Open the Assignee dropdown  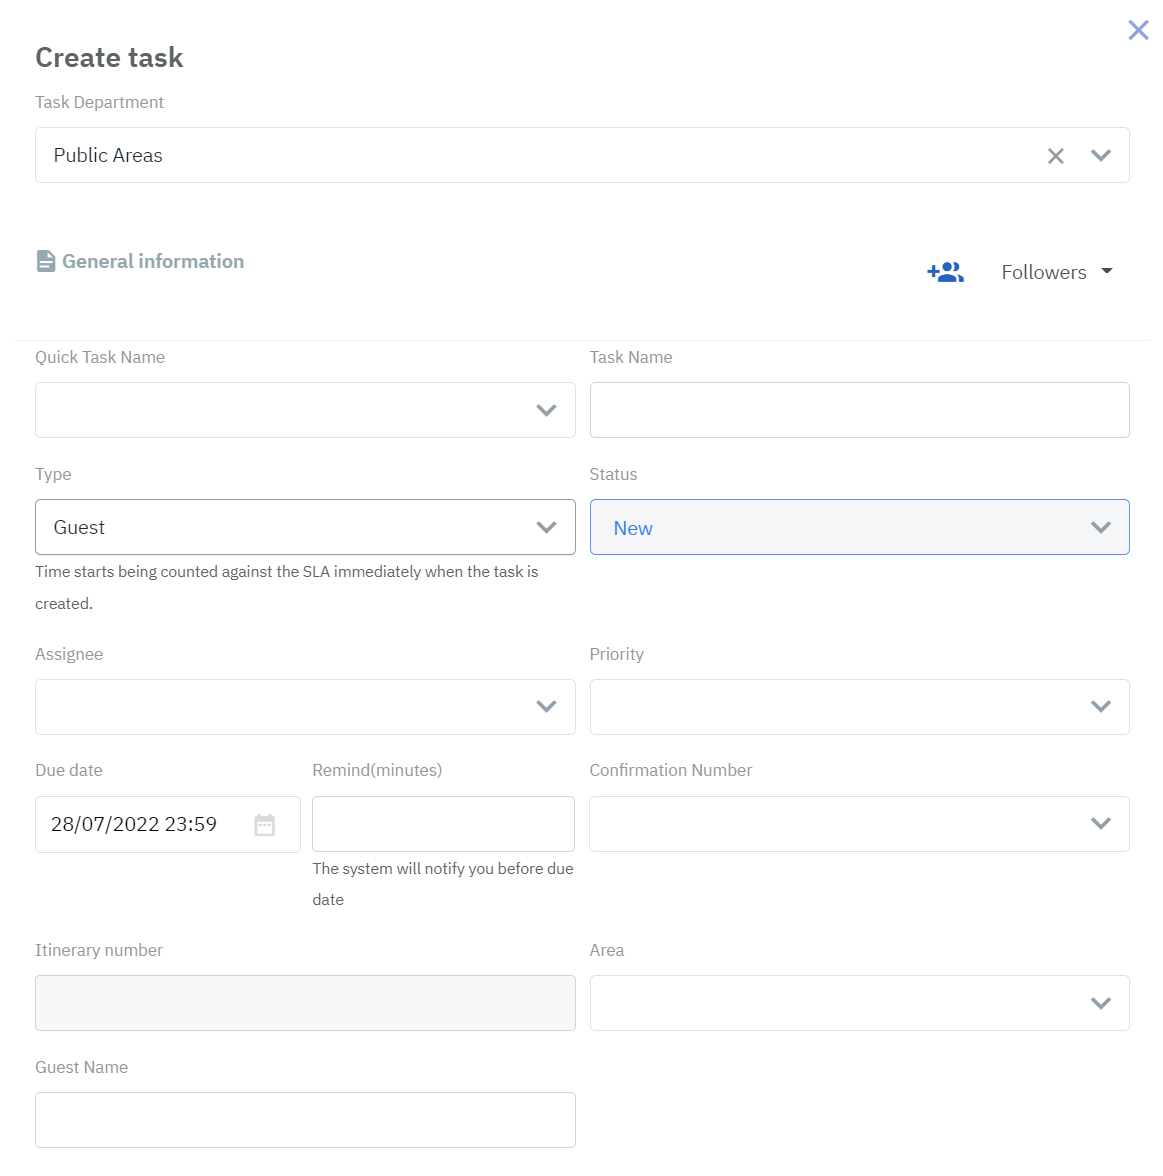pyautogui.click(x=546, y=707)
